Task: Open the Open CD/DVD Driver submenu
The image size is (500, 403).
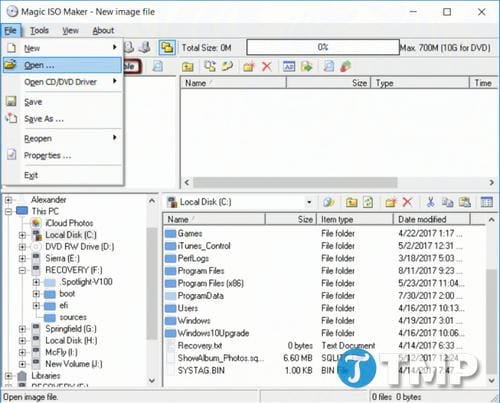Action: (62, 82)
